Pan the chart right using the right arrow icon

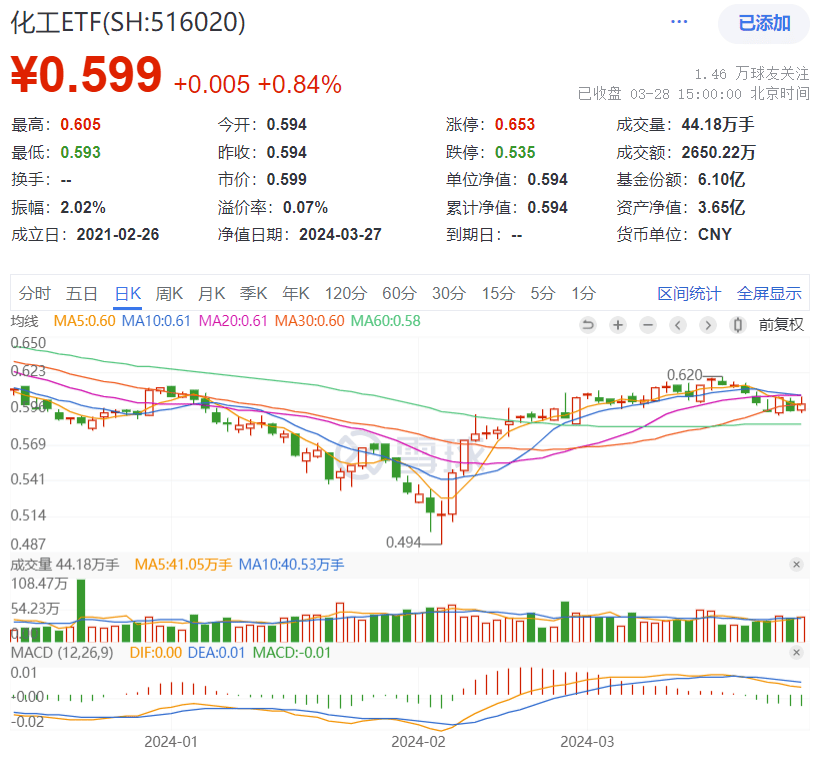click(708, 325)
